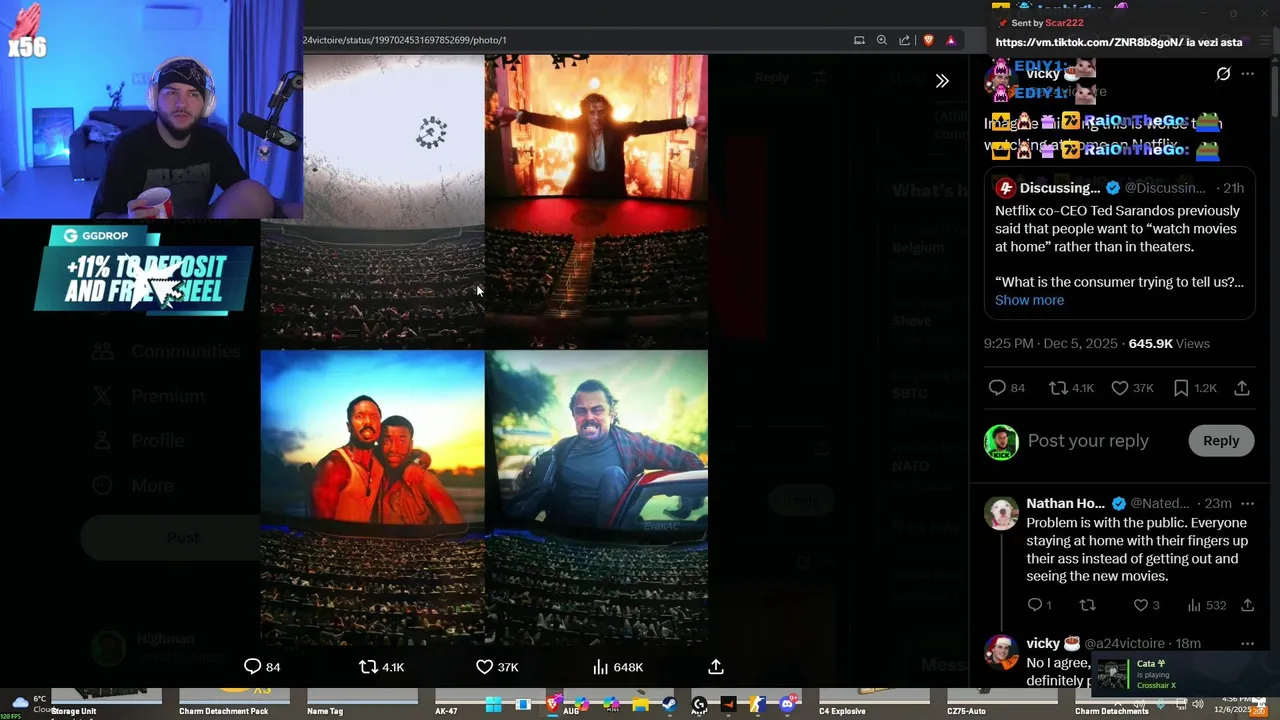Click the tiktok link in the pinned message
The image size is (1280, 720).
coord(1088,42)
